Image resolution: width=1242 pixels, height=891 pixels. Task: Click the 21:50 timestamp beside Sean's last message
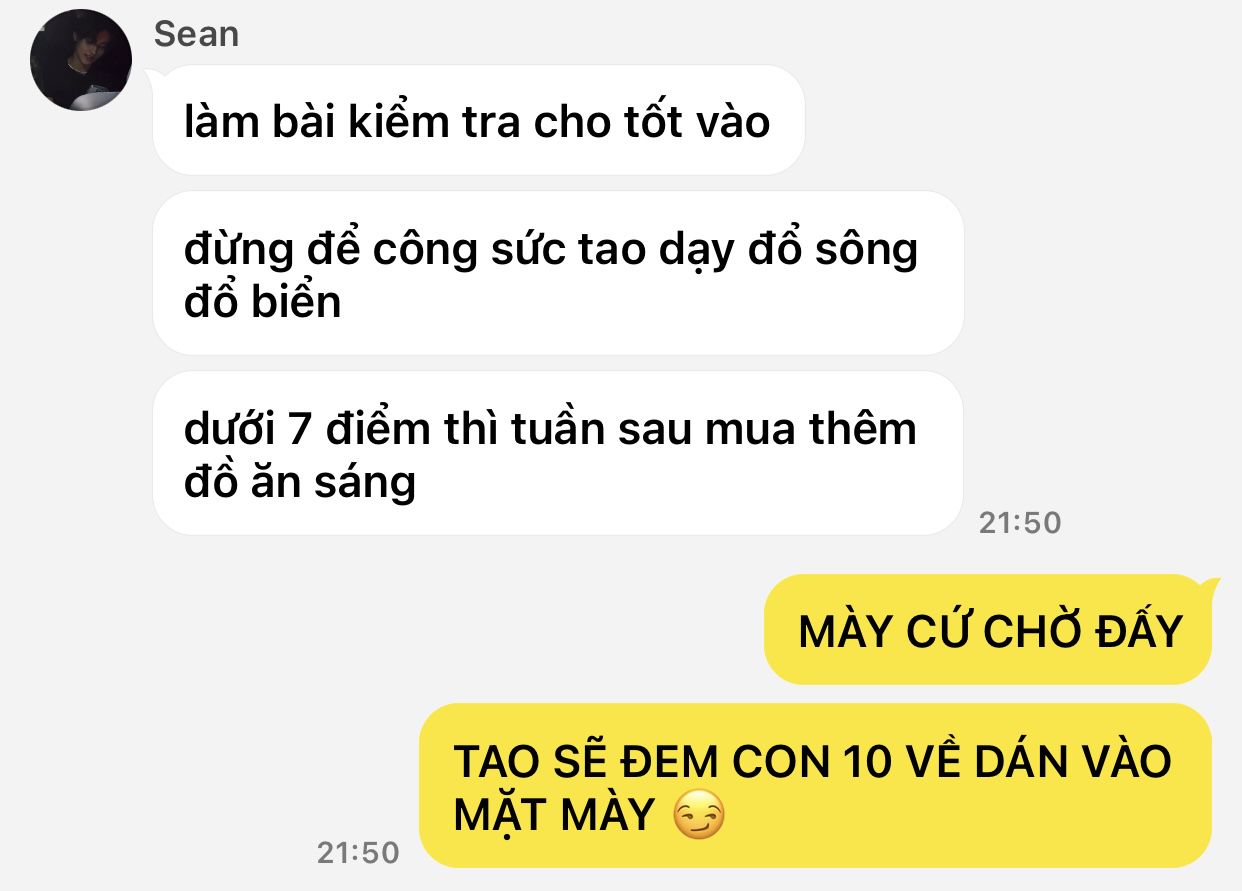[x=1020, y=522]
